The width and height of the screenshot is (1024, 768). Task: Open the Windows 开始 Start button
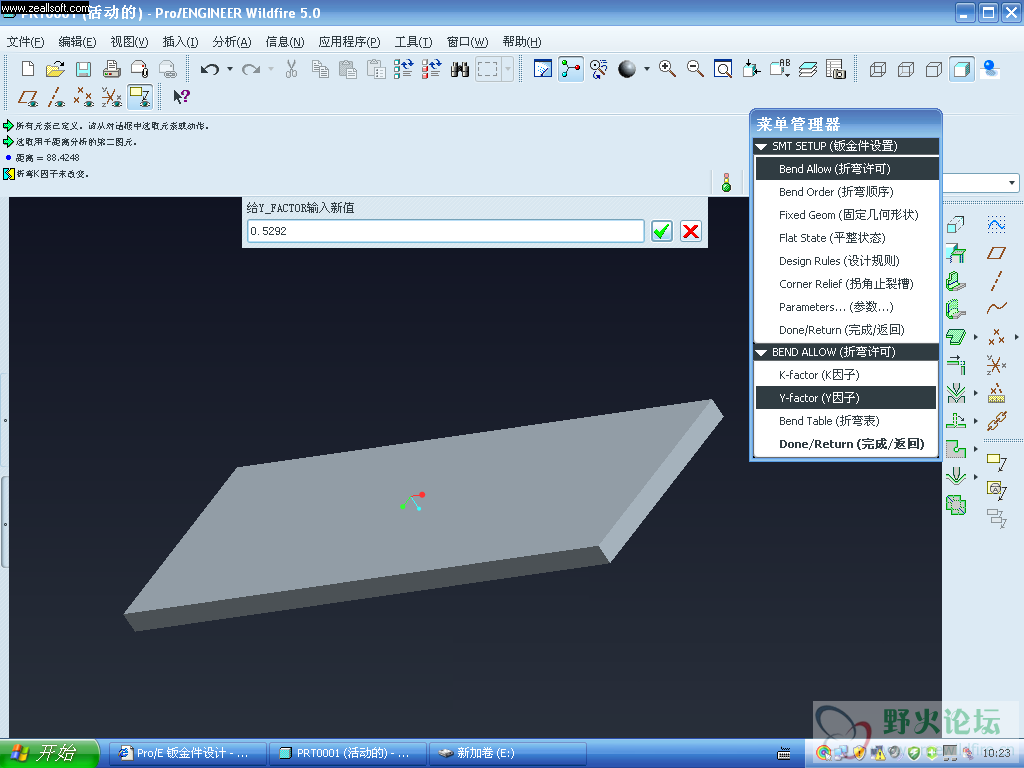(x=49, y=754)
